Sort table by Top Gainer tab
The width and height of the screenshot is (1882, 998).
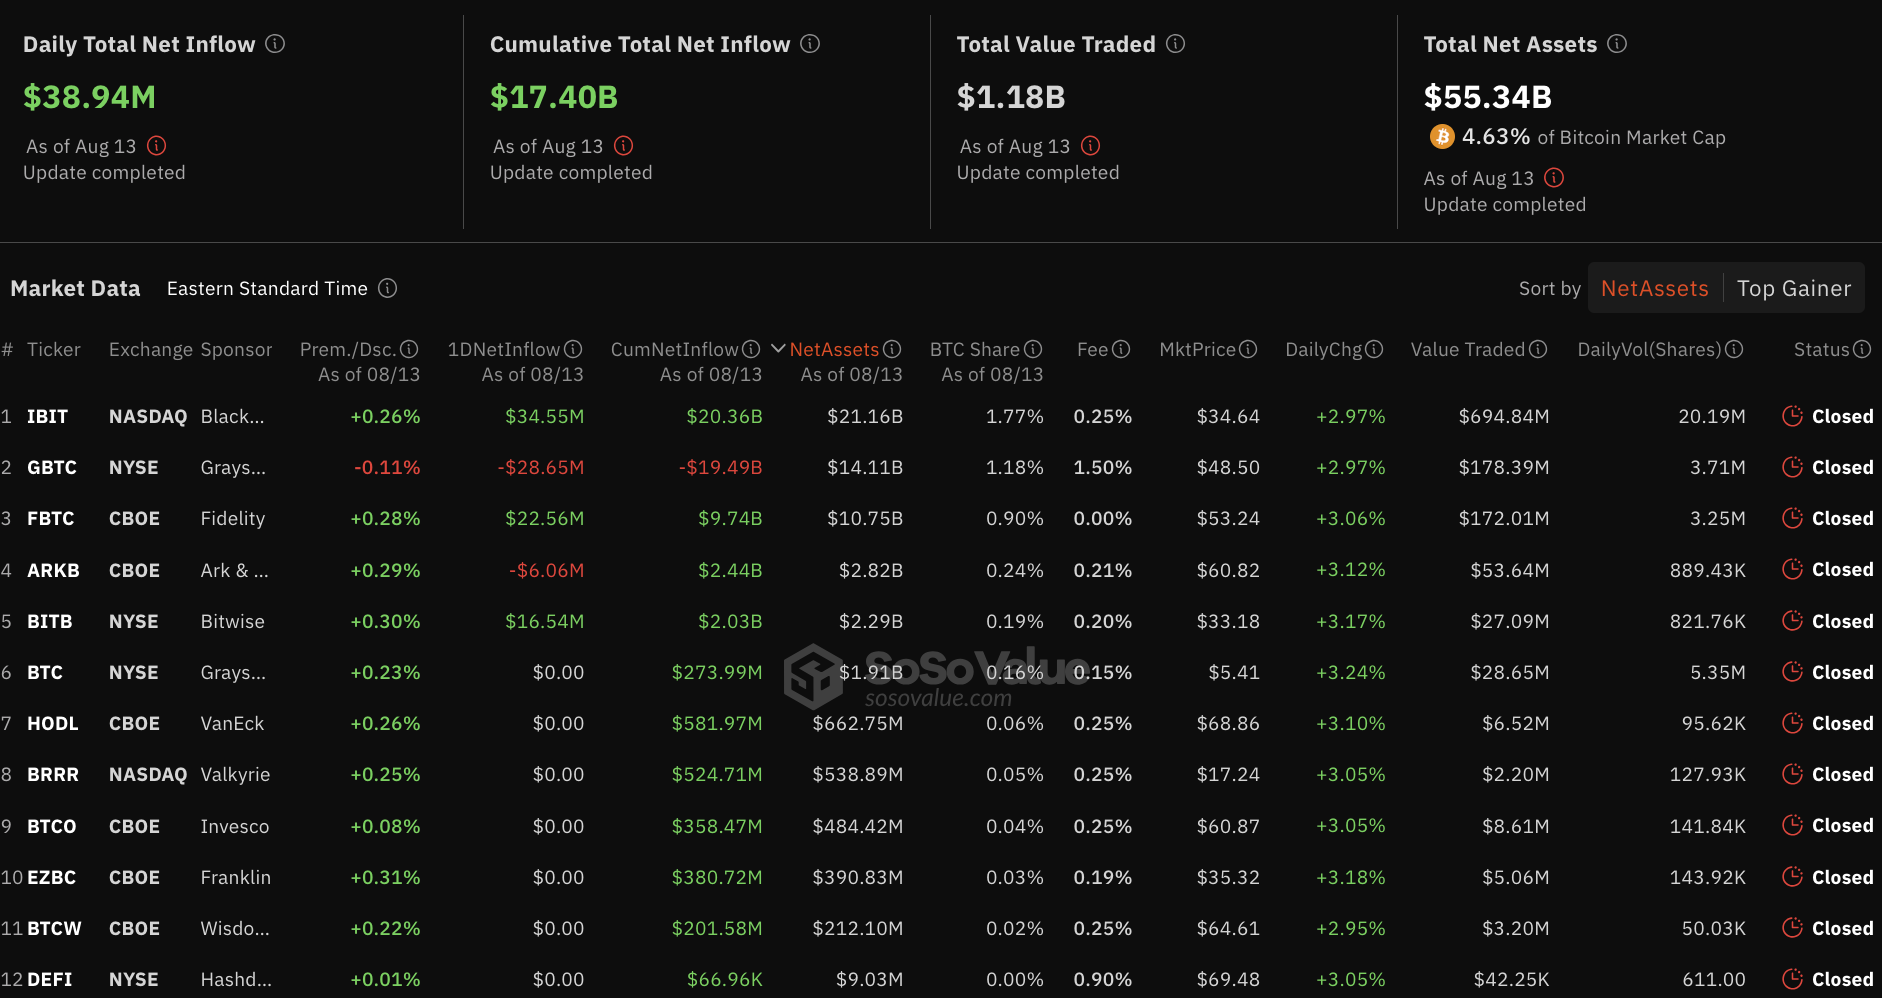click(1794, 288)
